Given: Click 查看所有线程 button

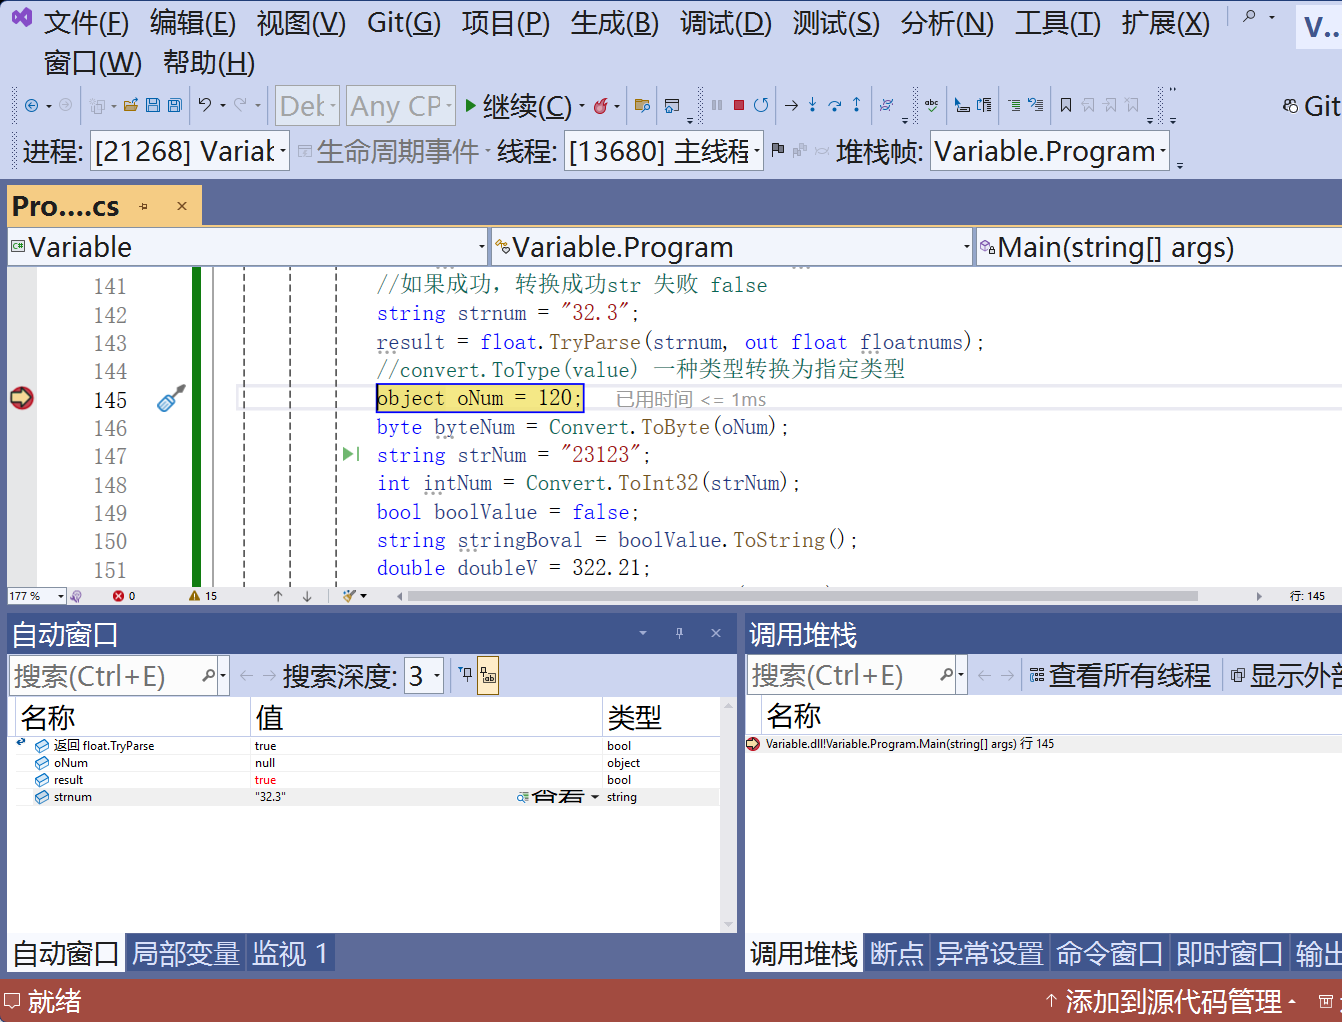Looking at the screenshot, I should click(1120, 675).
